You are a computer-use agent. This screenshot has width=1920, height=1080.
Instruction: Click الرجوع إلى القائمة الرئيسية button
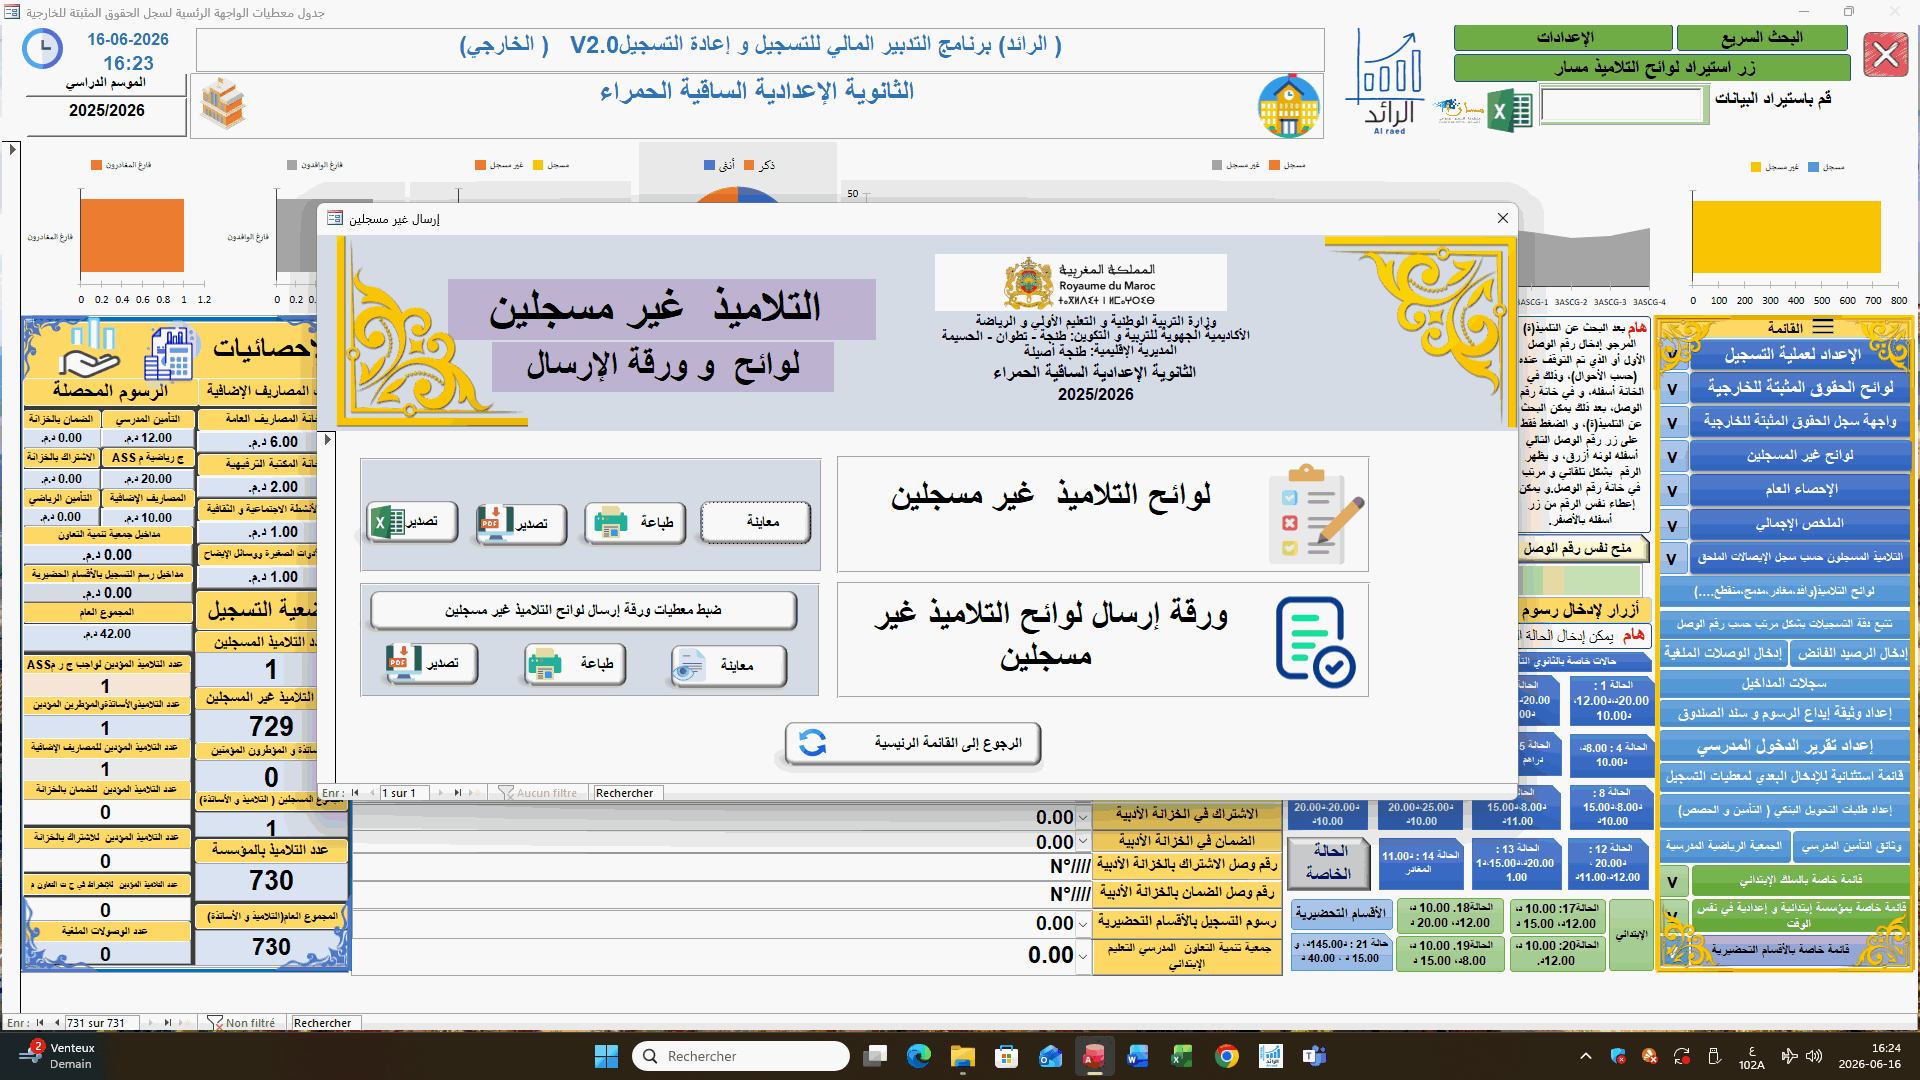point(912,743)
